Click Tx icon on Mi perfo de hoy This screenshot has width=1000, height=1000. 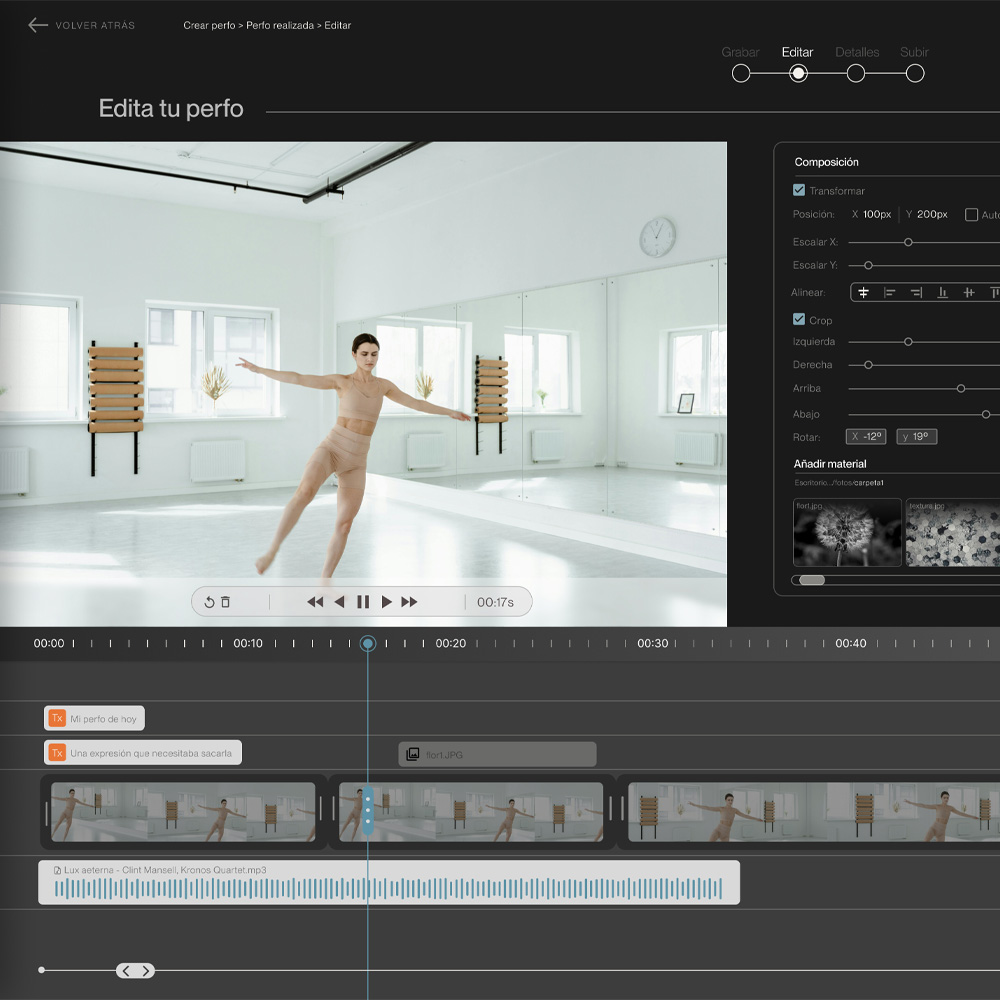[x=57, y=718]
